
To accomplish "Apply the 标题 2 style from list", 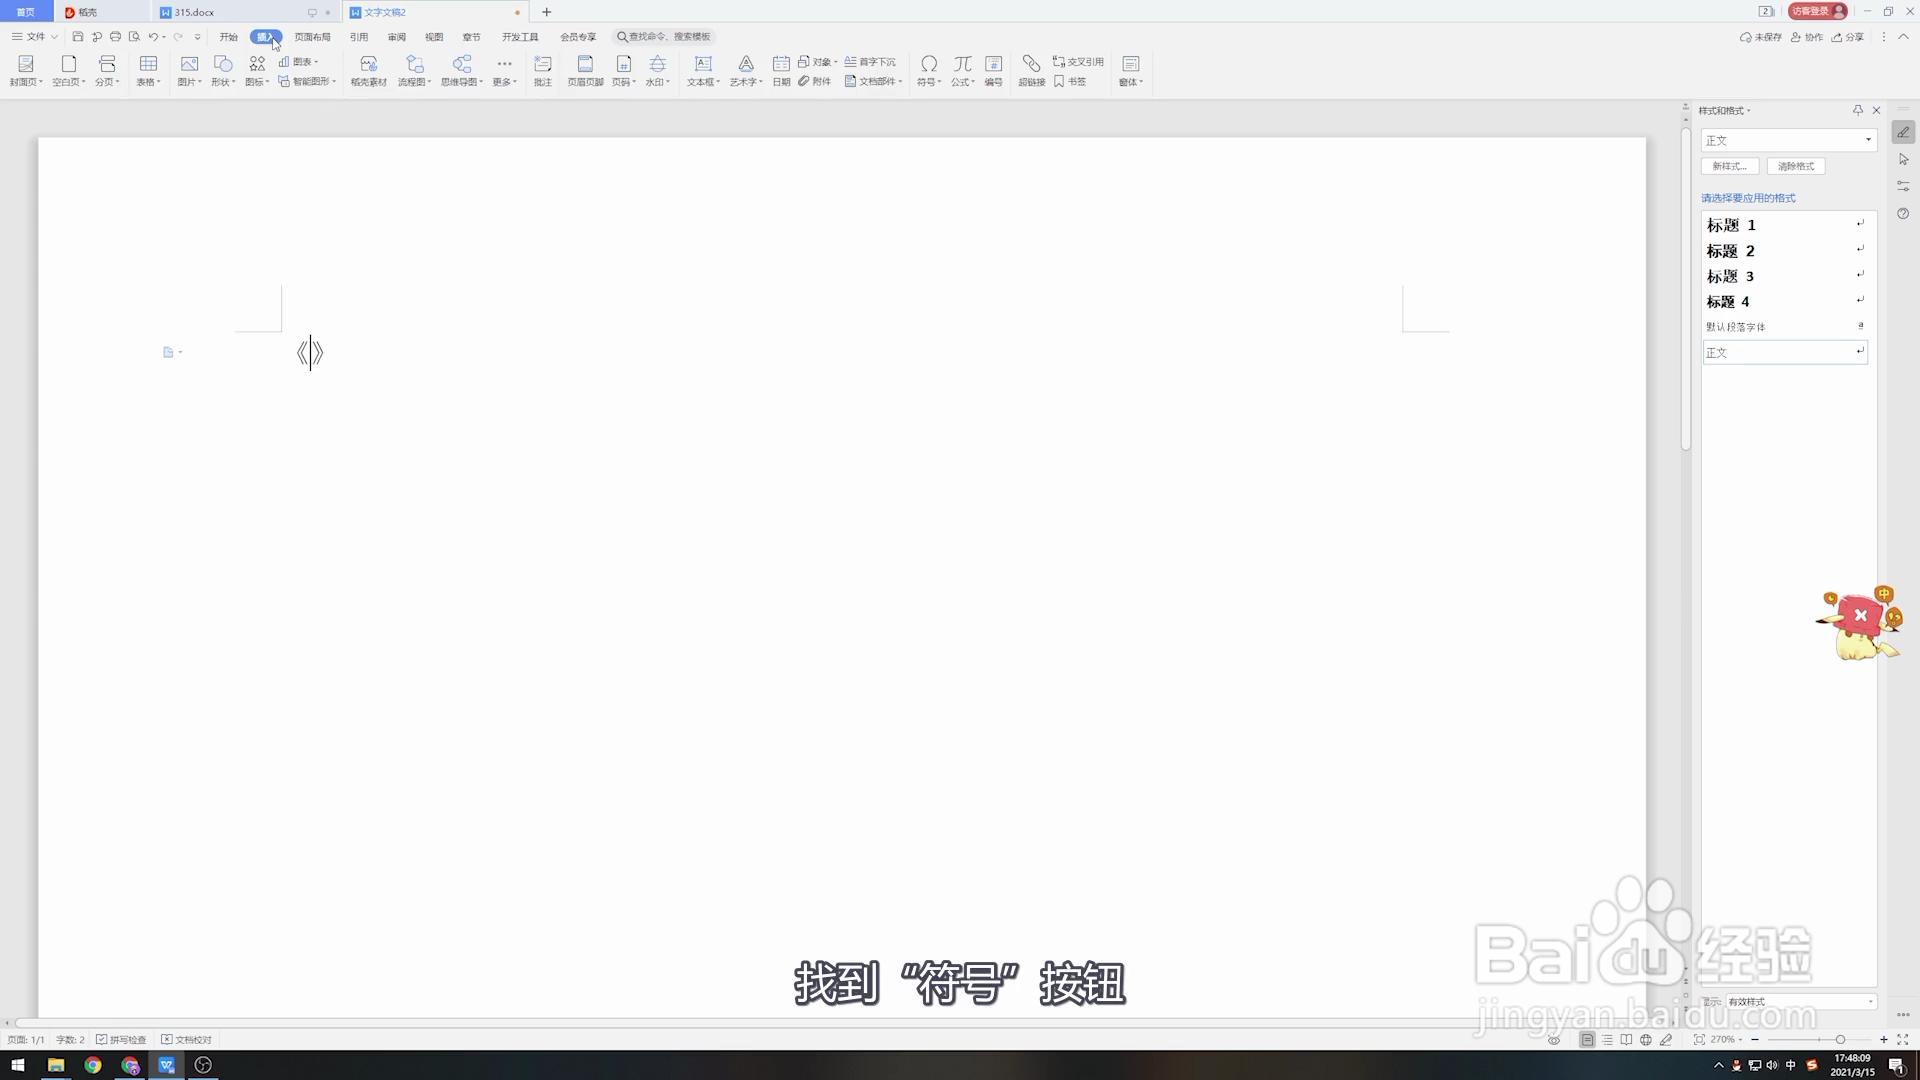I will click(1730, 251).
